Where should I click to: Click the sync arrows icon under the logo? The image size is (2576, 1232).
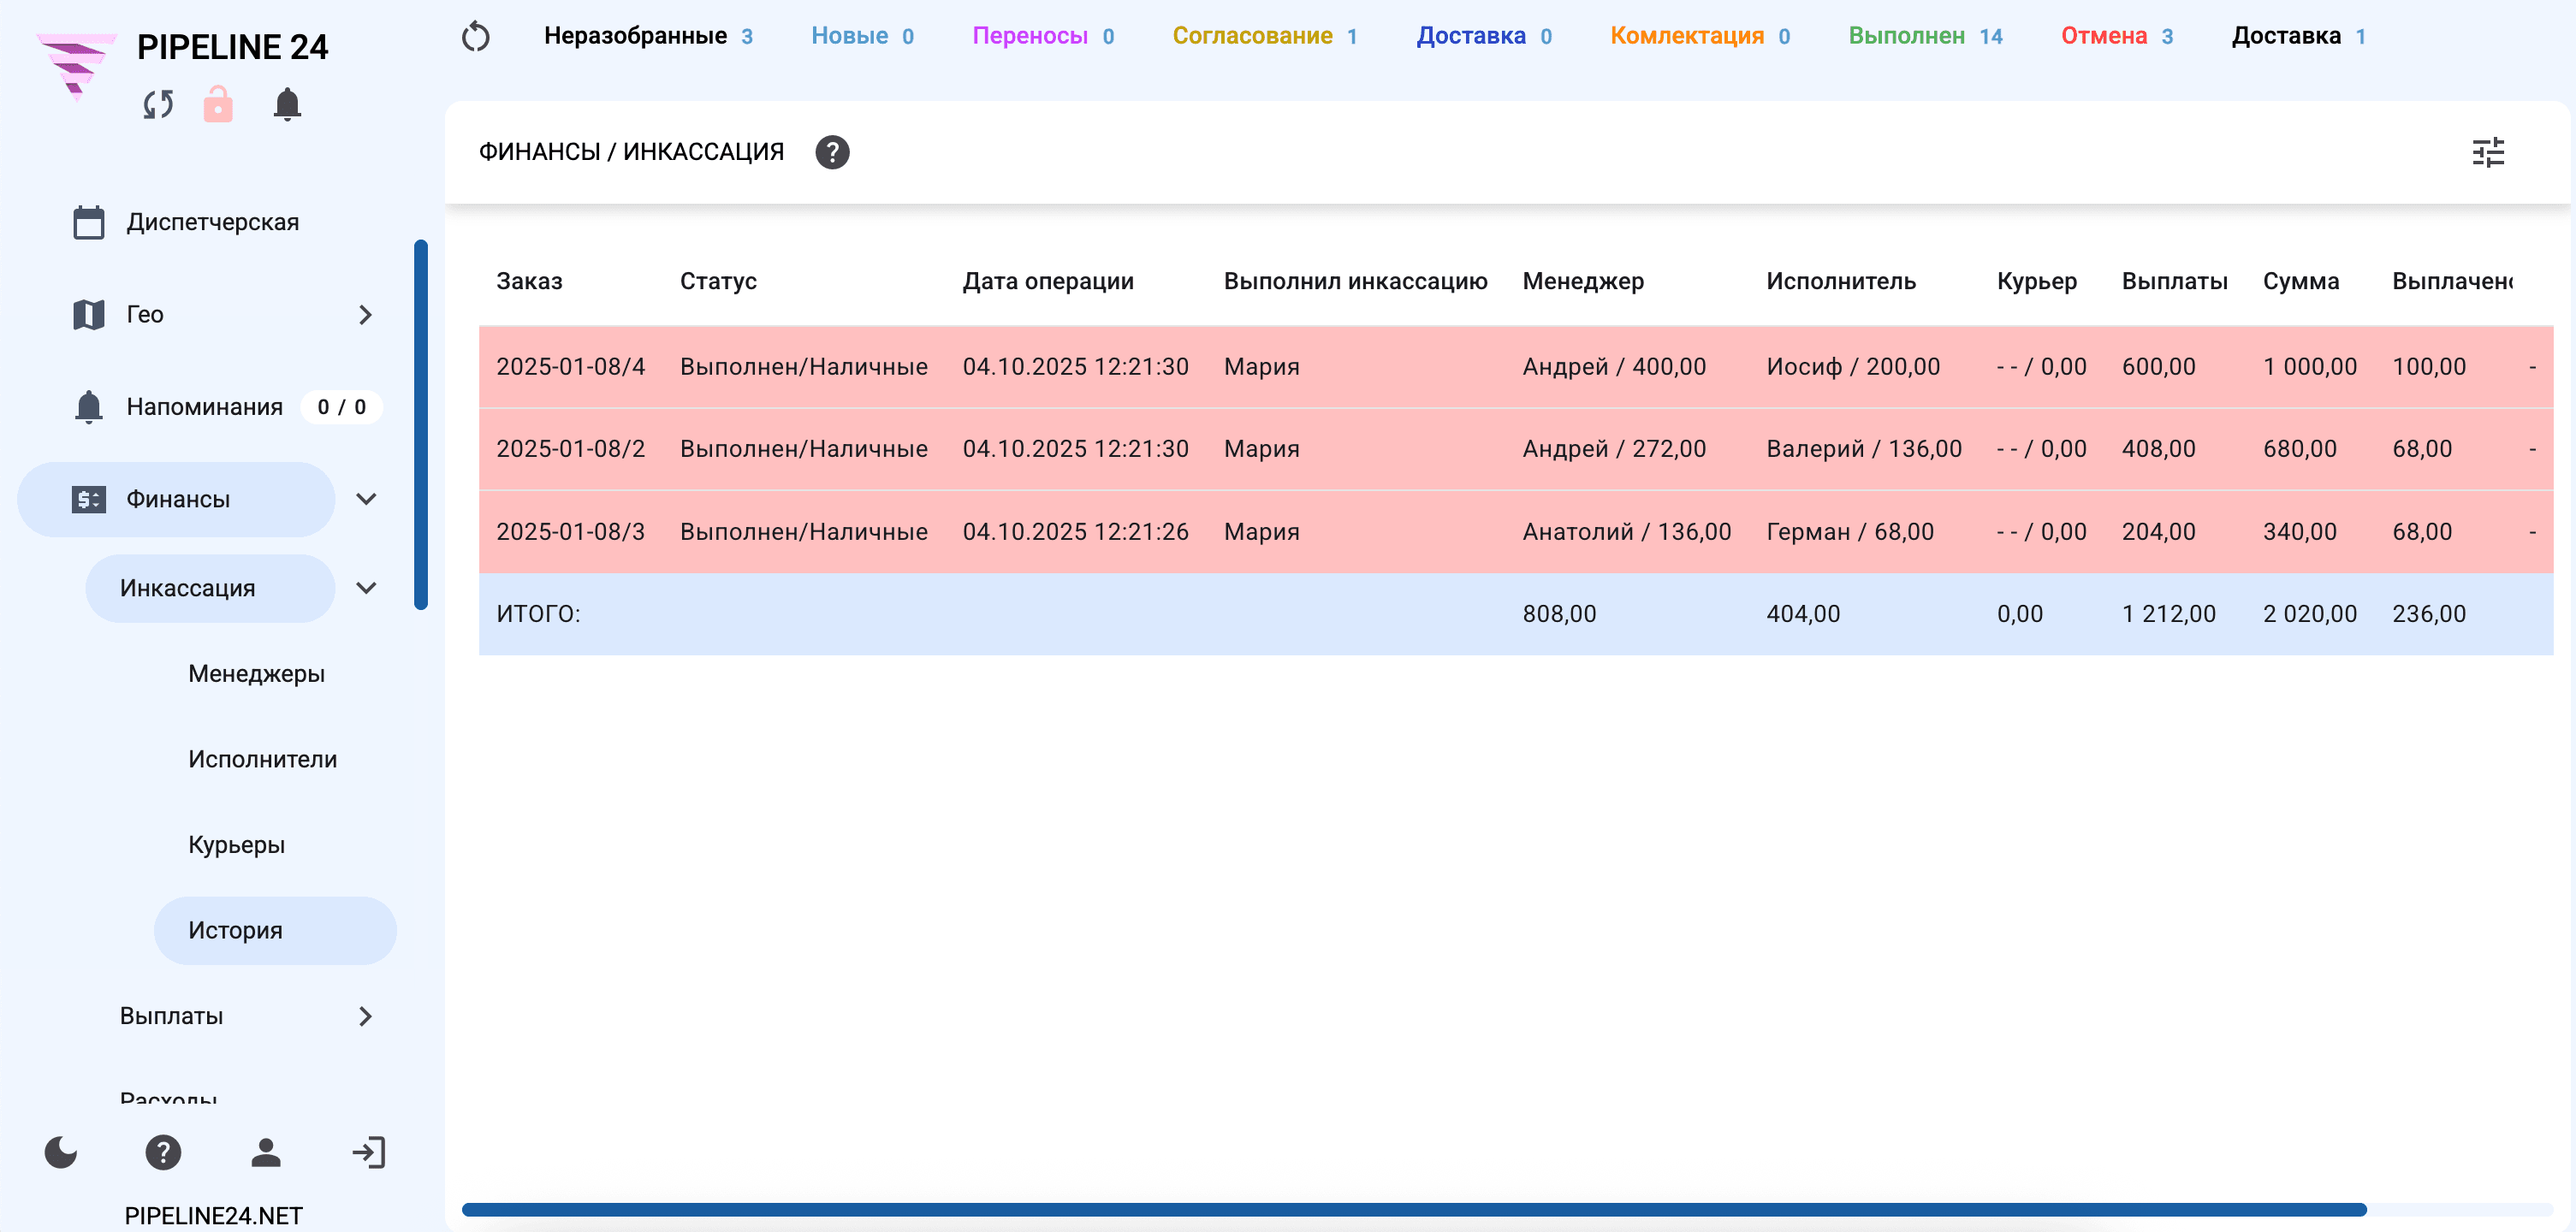click(x=158, y=104)
